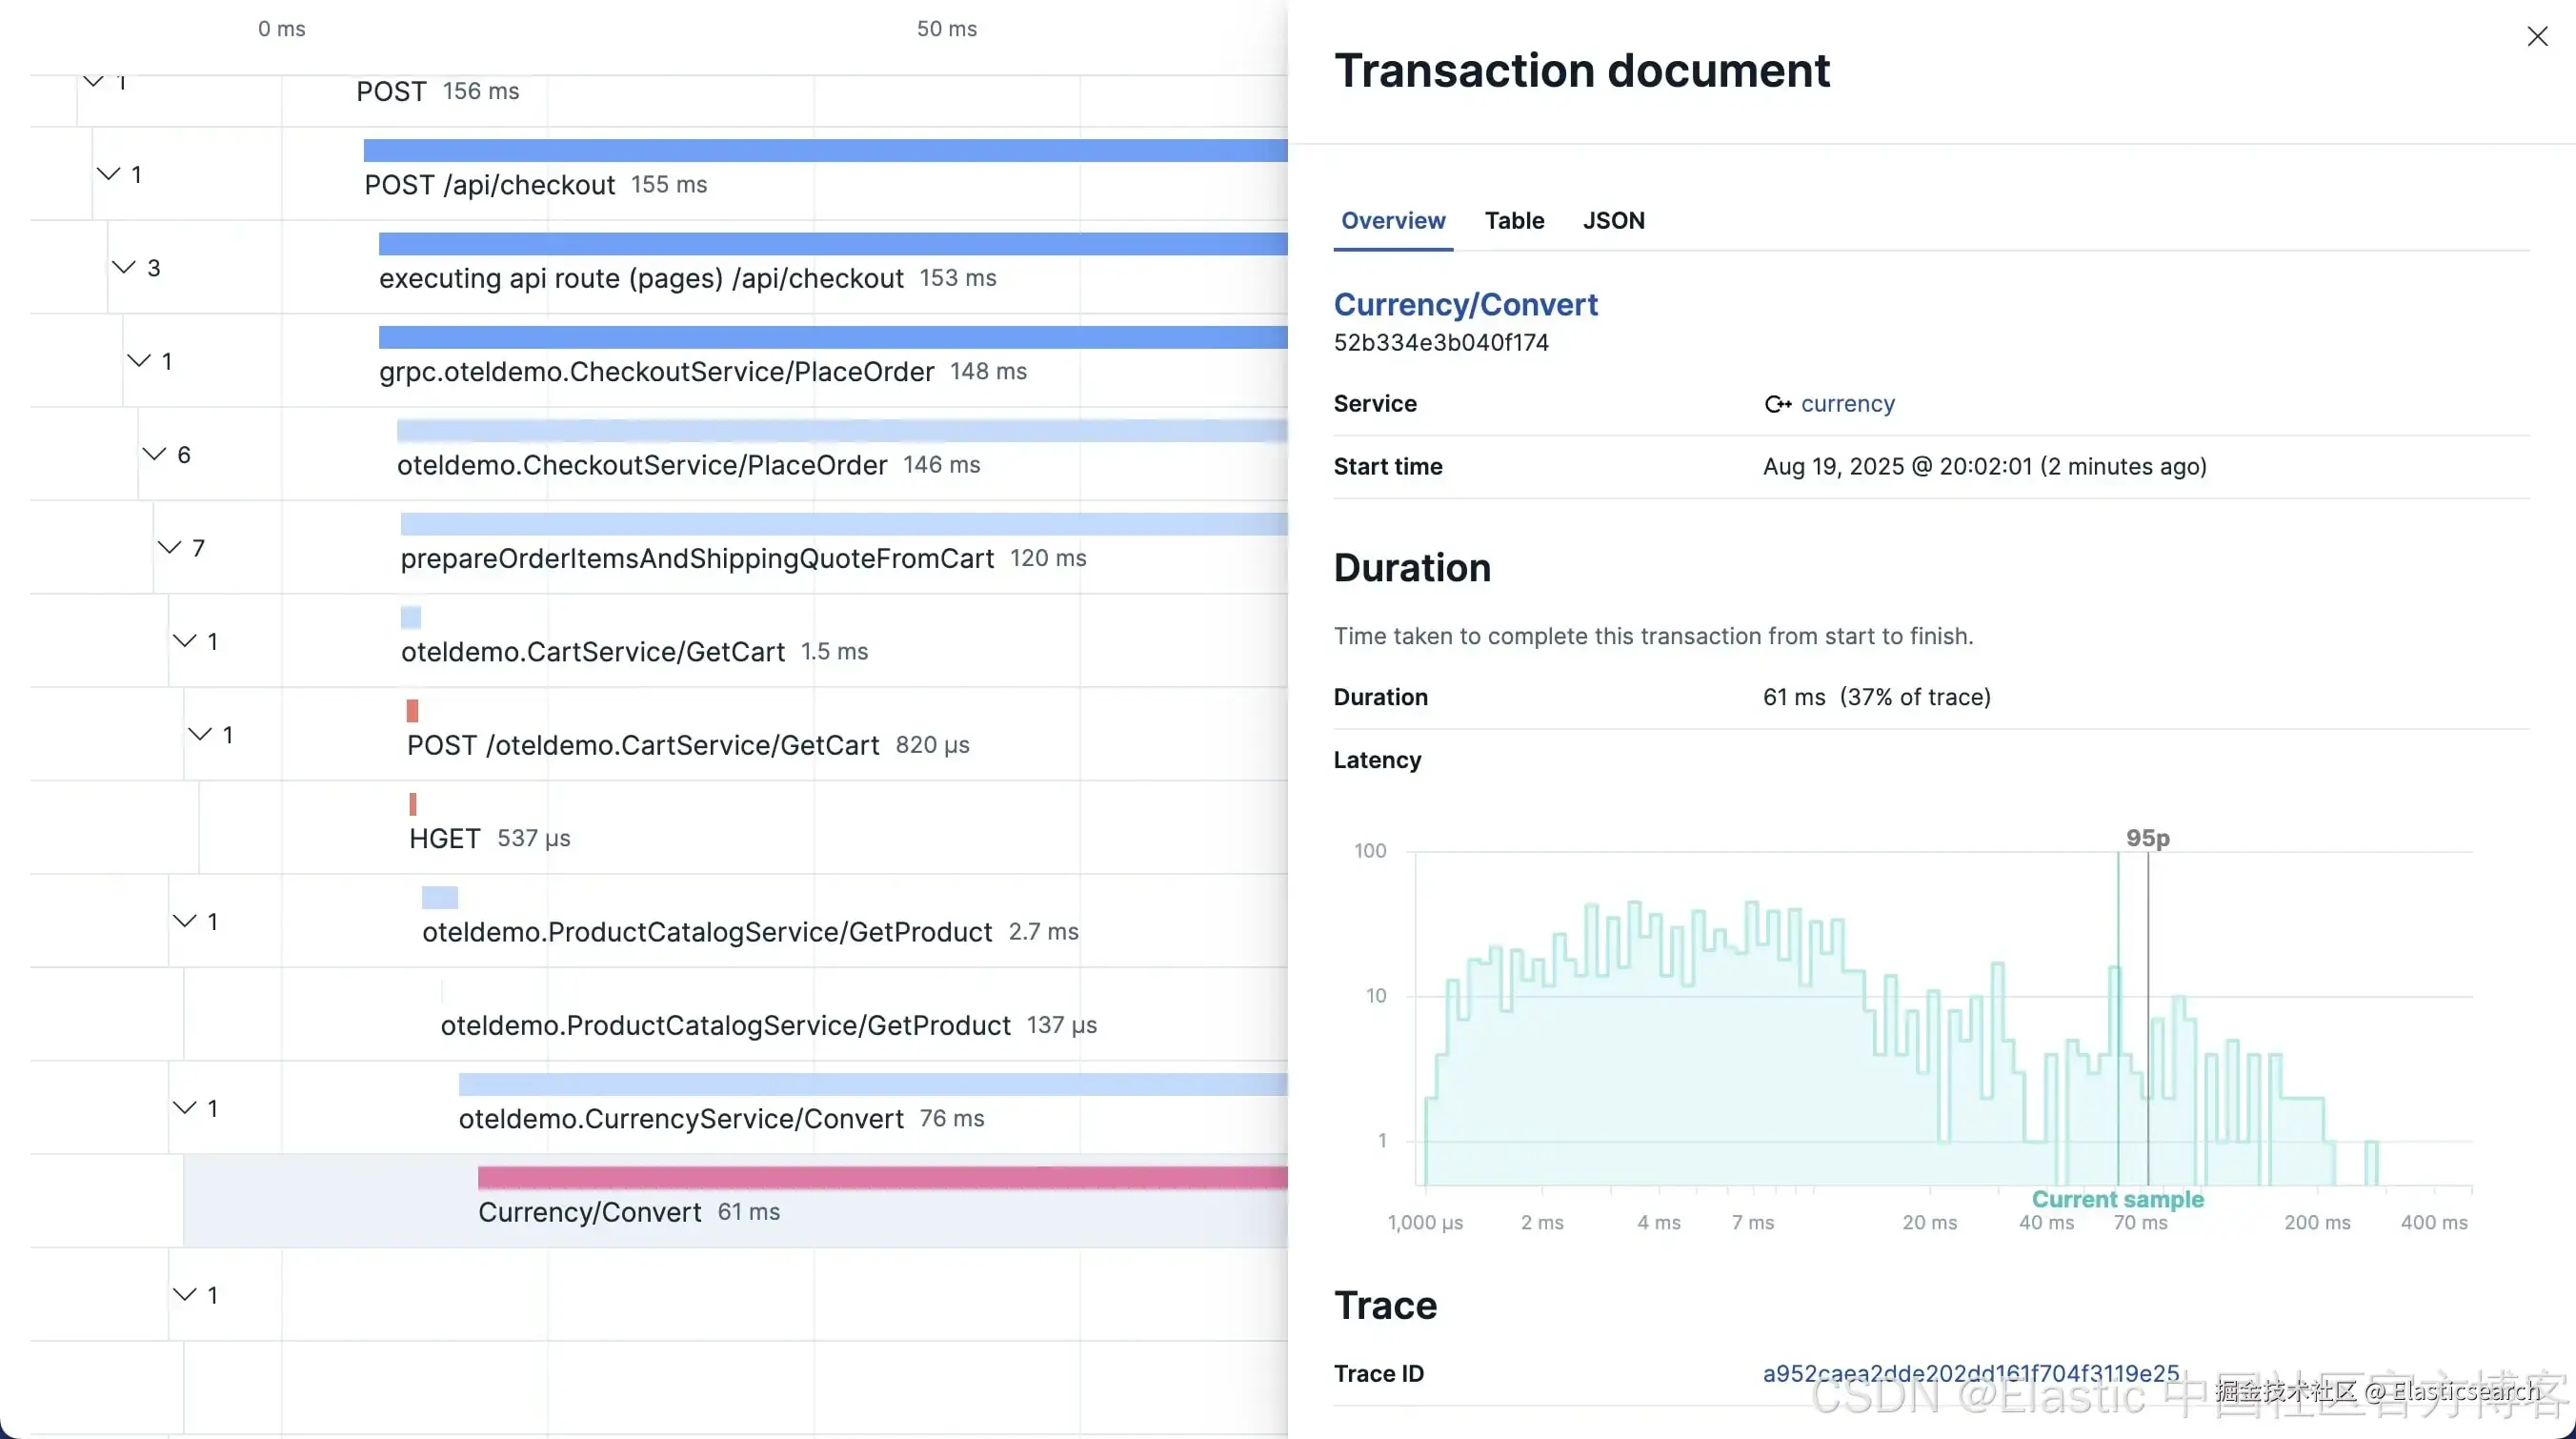Image resolution: width=2576 pixels, height=1439 pixels.
Task: Switch to the Table tab
Action: [1514, 220]
